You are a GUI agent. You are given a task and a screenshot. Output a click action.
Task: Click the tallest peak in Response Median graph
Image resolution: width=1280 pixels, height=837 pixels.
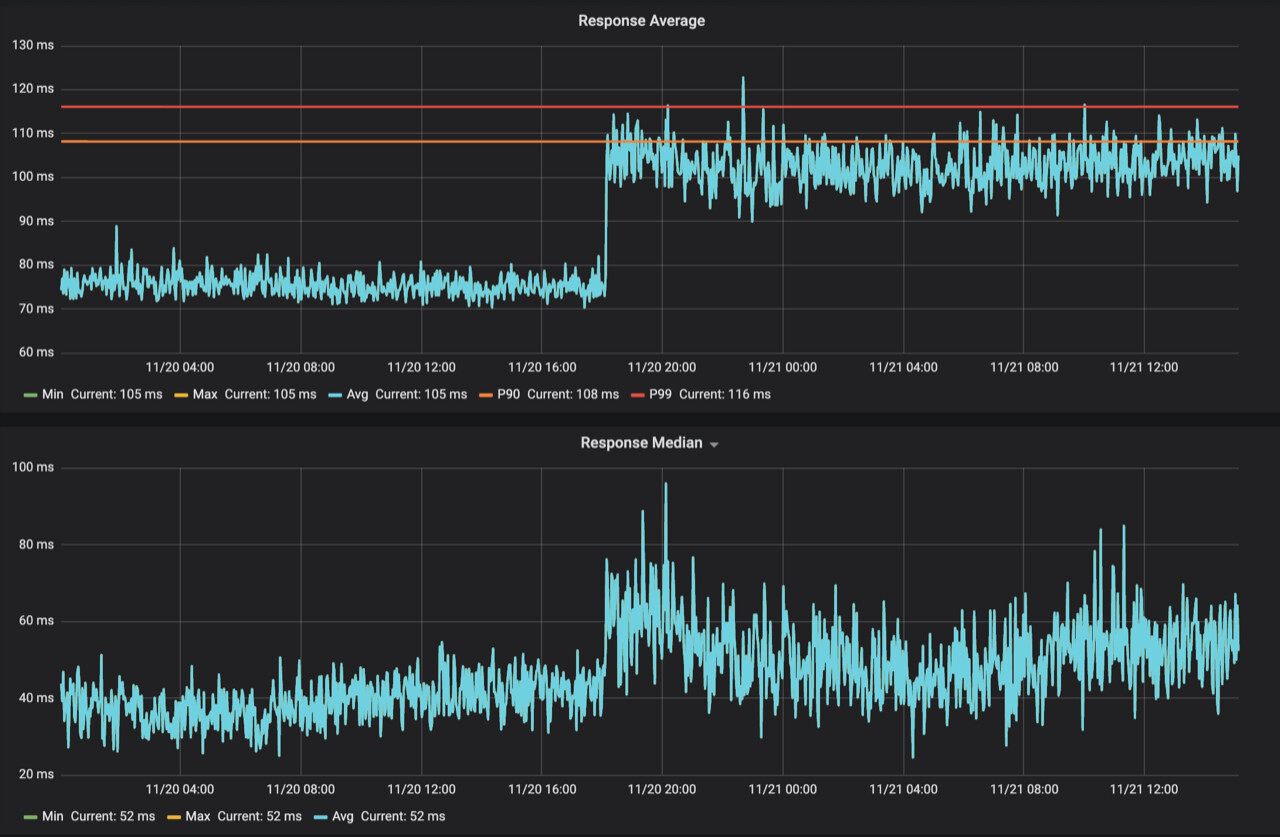pyautogui.click(x=665, y=485)
